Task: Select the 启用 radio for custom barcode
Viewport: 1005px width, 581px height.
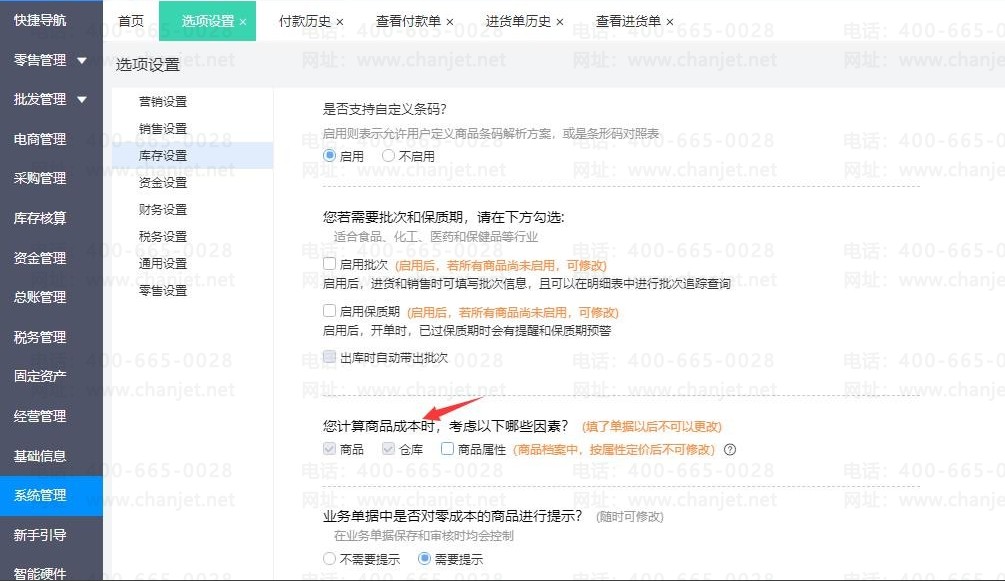Action: [329, 155]
